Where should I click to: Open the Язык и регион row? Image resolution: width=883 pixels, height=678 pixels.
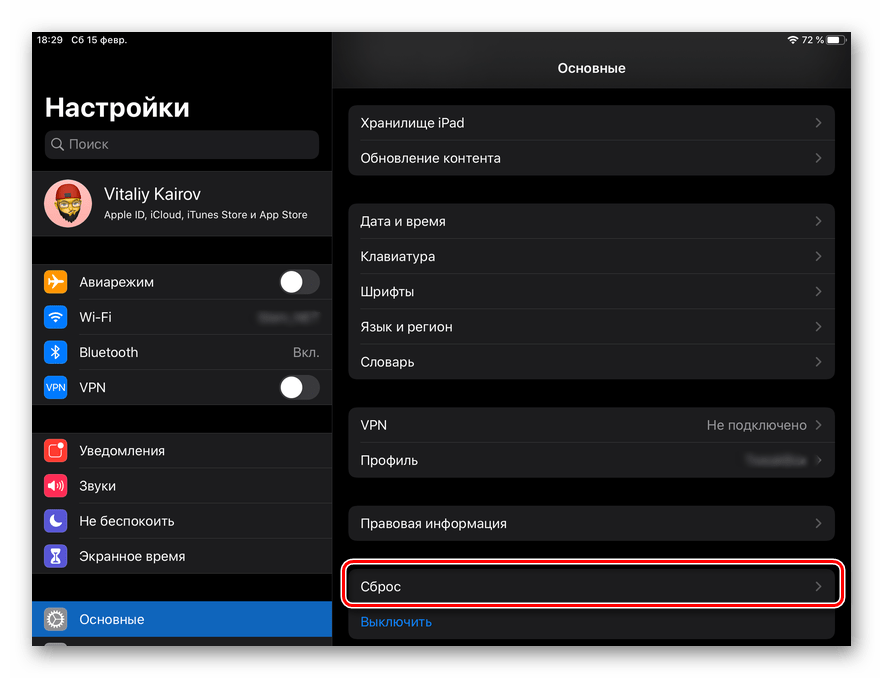tap(590, 327)
